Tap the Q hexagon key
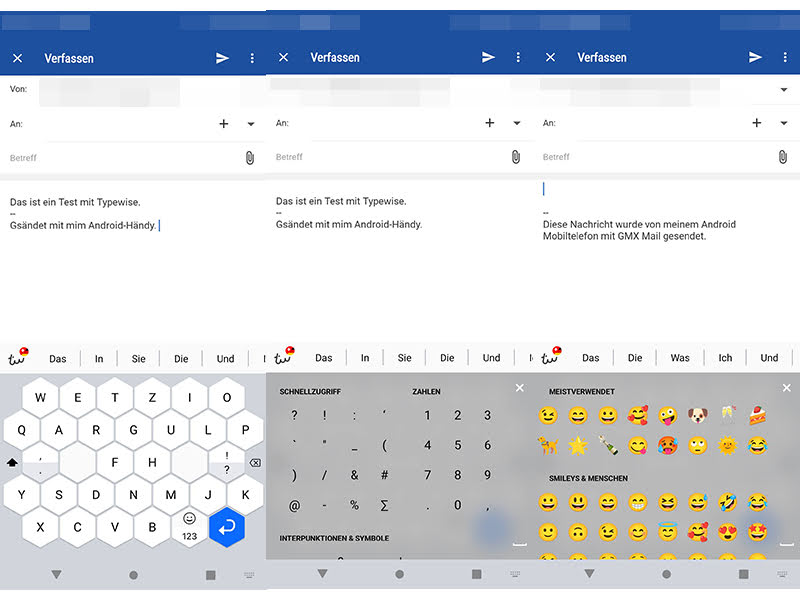 click(x=21, y=430)
